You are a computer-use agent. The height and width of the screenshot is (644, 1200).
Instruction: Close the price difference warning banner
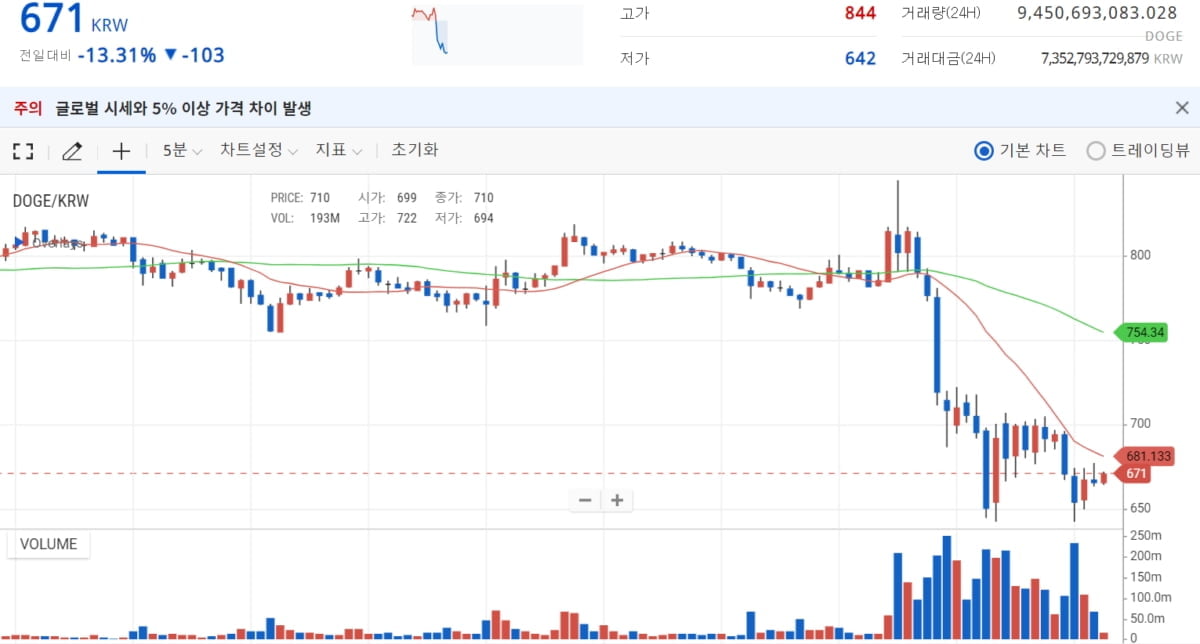(1182, 108)
